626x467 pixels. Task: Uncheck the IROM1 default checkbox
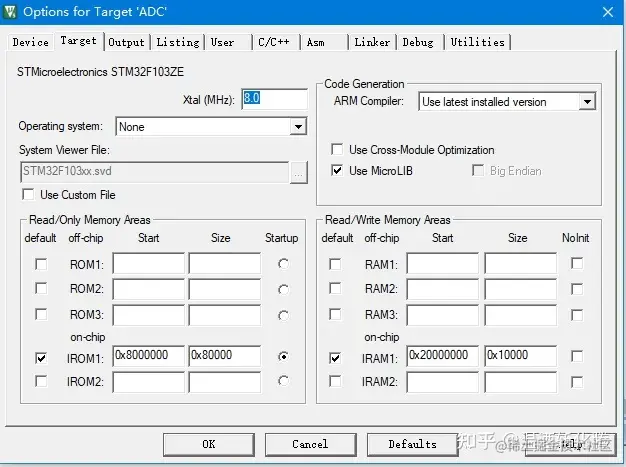41,358
